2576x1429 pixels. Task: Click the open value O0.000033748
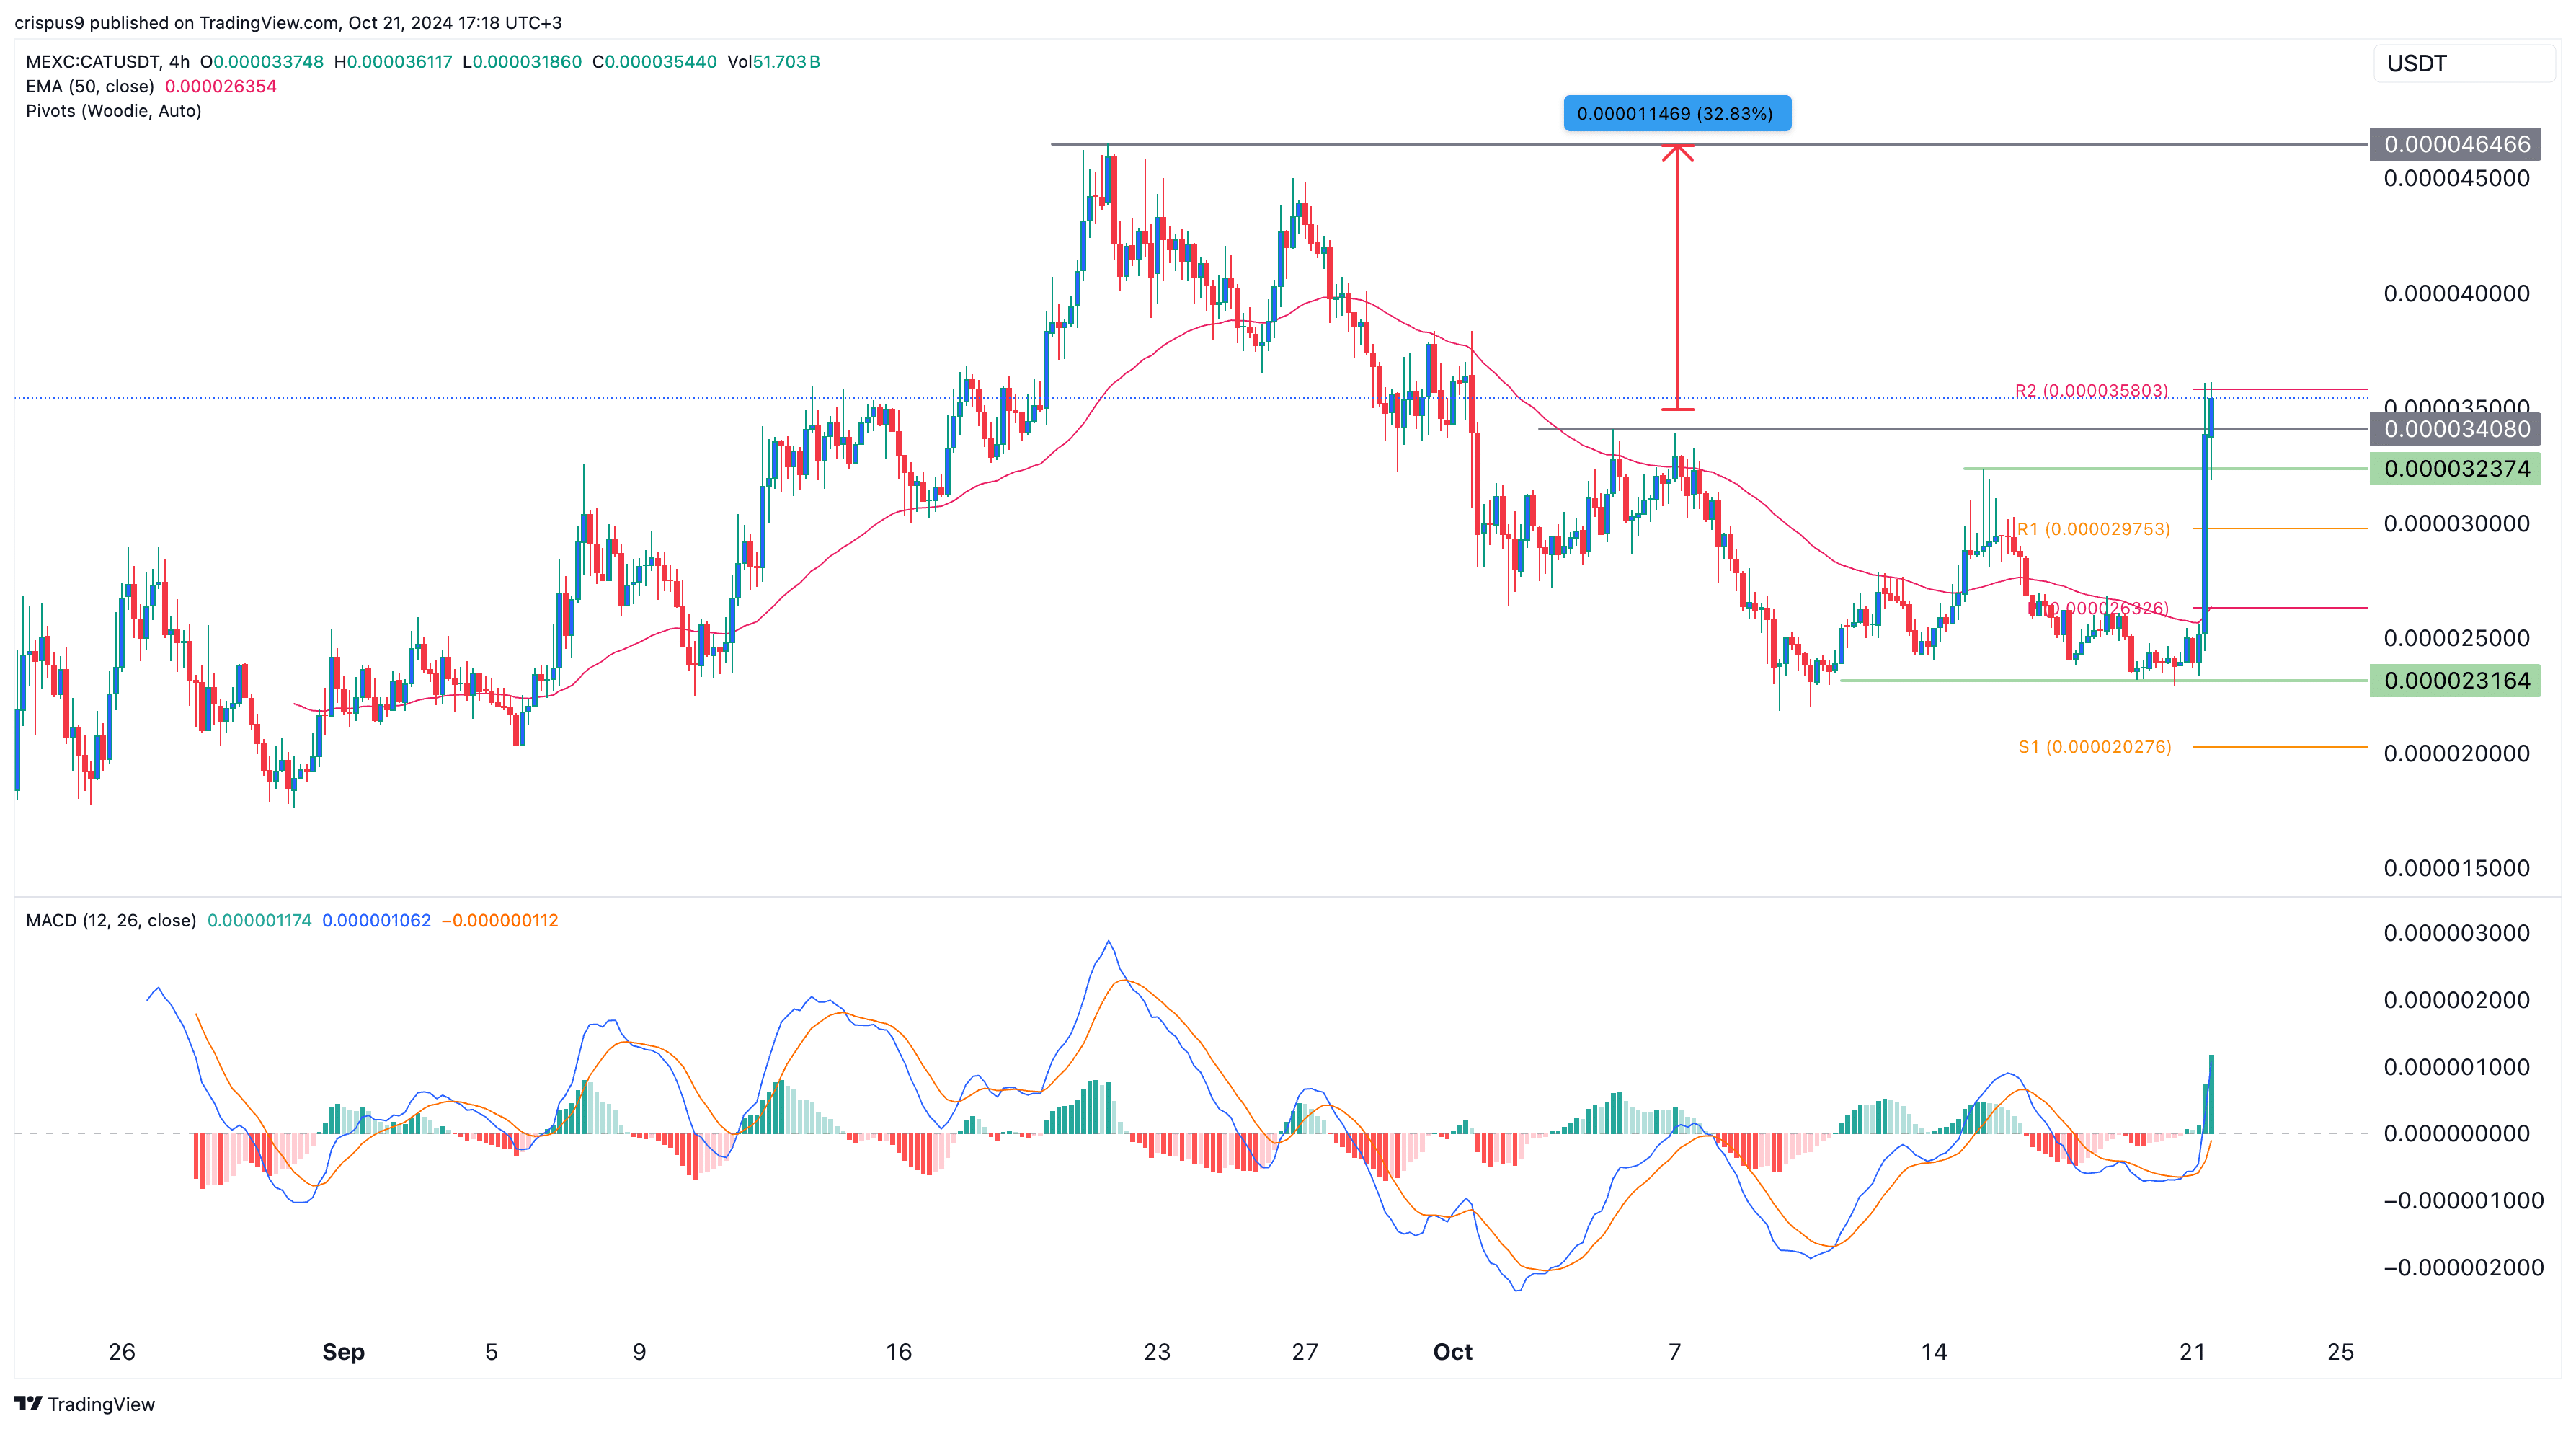click(x=261, y=62)
